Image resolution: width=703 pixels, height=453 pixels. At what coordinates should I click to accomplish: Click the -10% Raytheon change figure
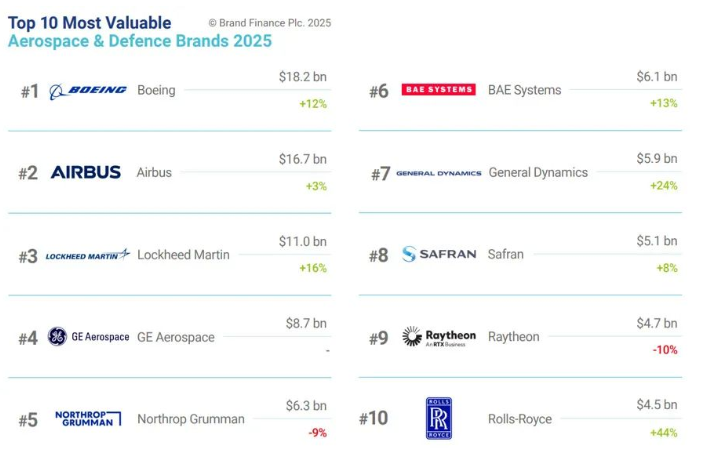(664, 350)
